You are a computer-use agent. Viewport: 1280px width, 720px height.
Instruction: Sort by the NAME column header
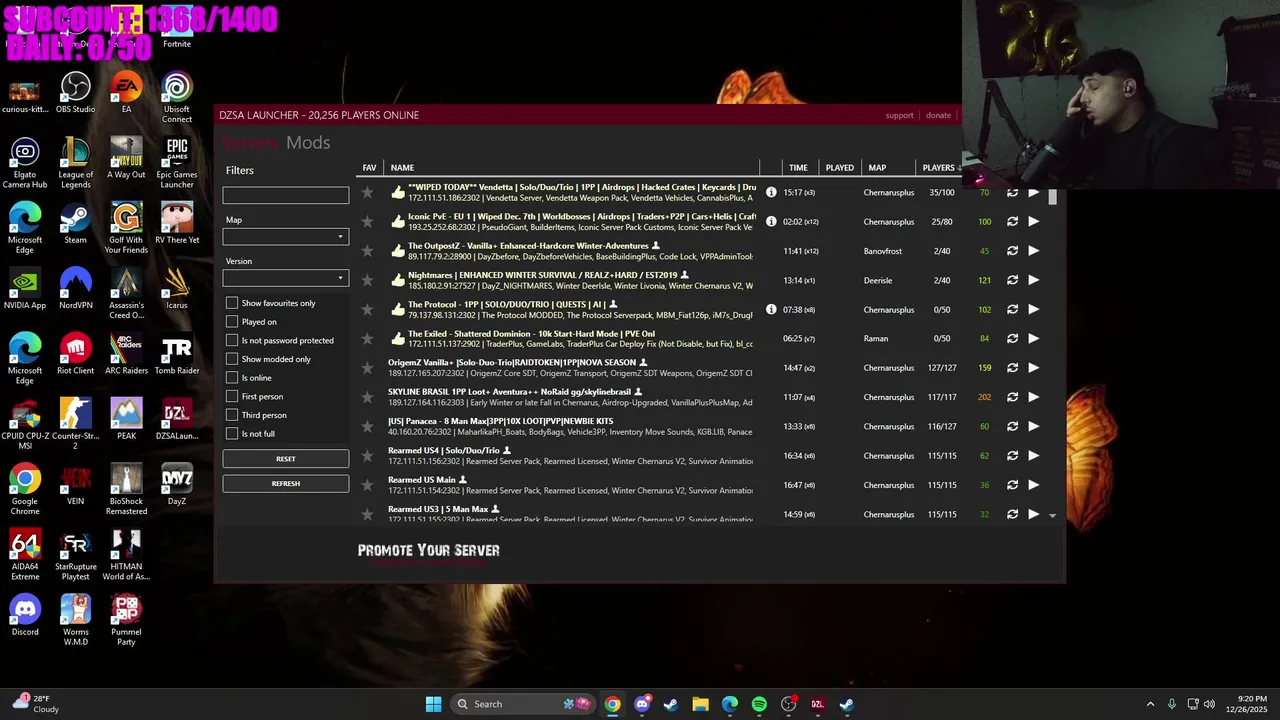point(402,168)
